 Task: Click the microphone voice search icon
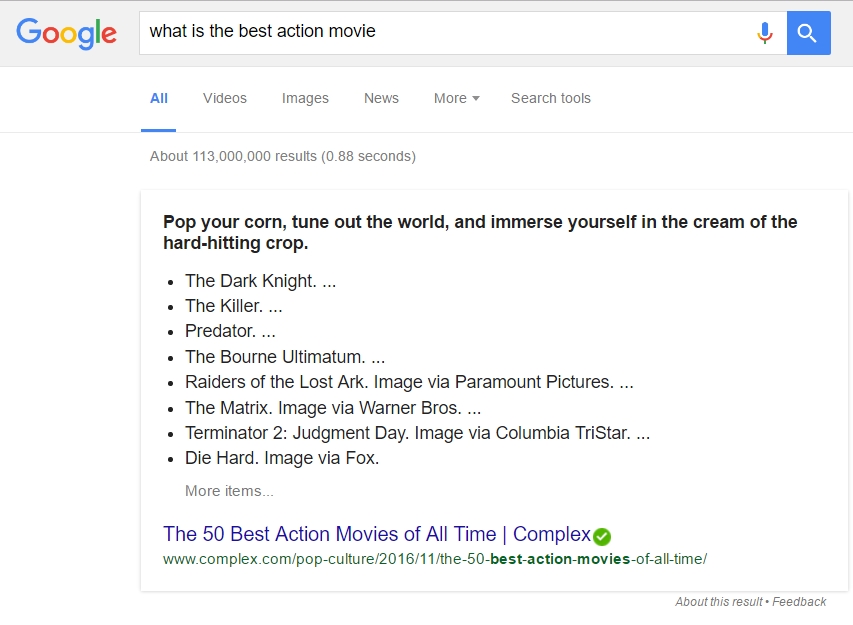pyautogui.click(x=765, y=33)
